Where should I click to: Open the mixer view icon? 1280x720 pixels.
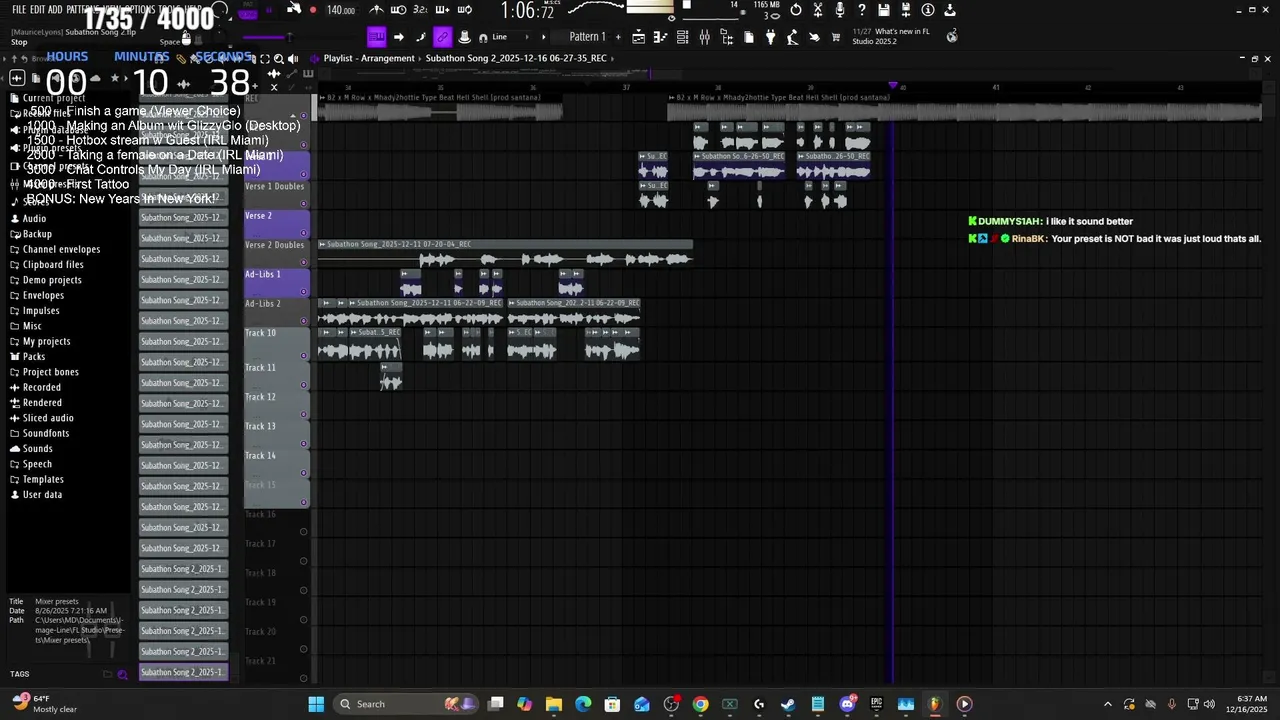(x=704, y=37)
